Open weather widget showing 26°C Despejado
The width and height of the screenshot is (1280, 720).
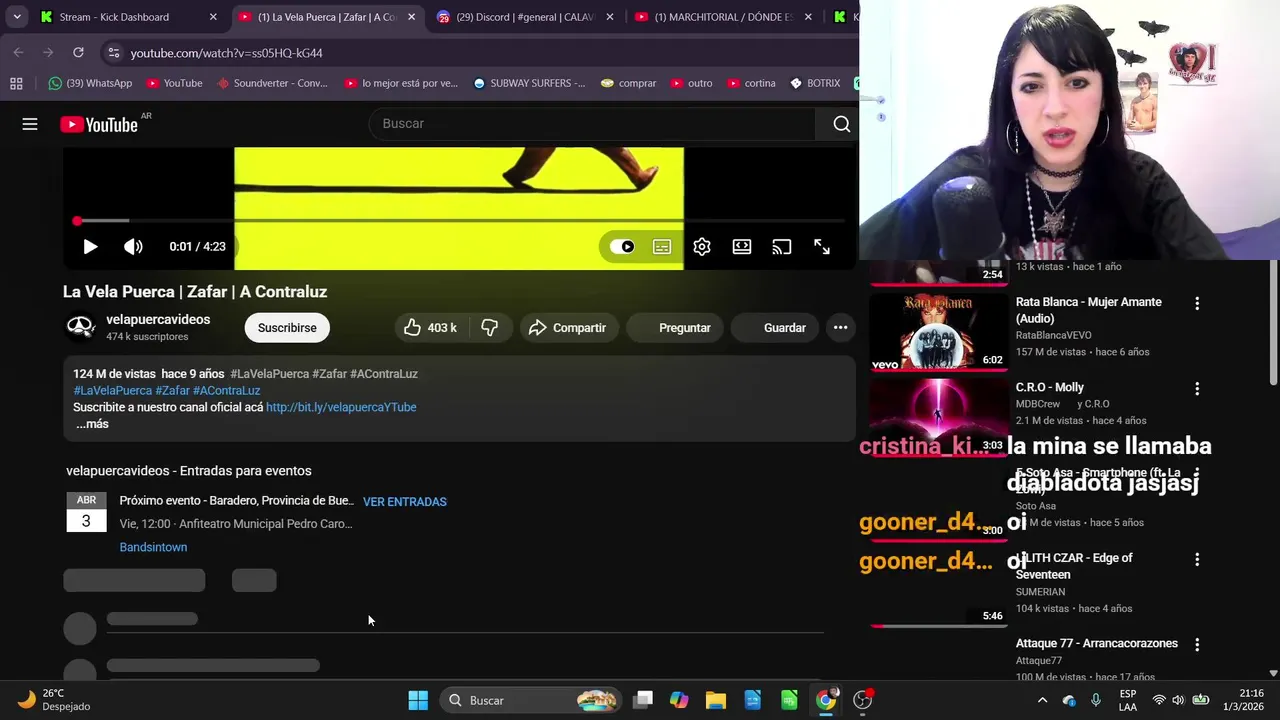(x=55, y=700)
